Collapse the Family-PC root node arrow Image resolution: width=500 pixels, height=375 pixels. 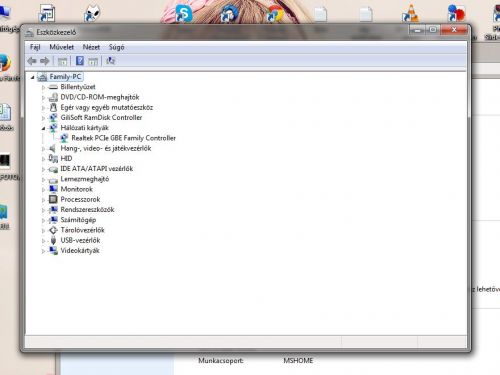click(x=33, y=77)
